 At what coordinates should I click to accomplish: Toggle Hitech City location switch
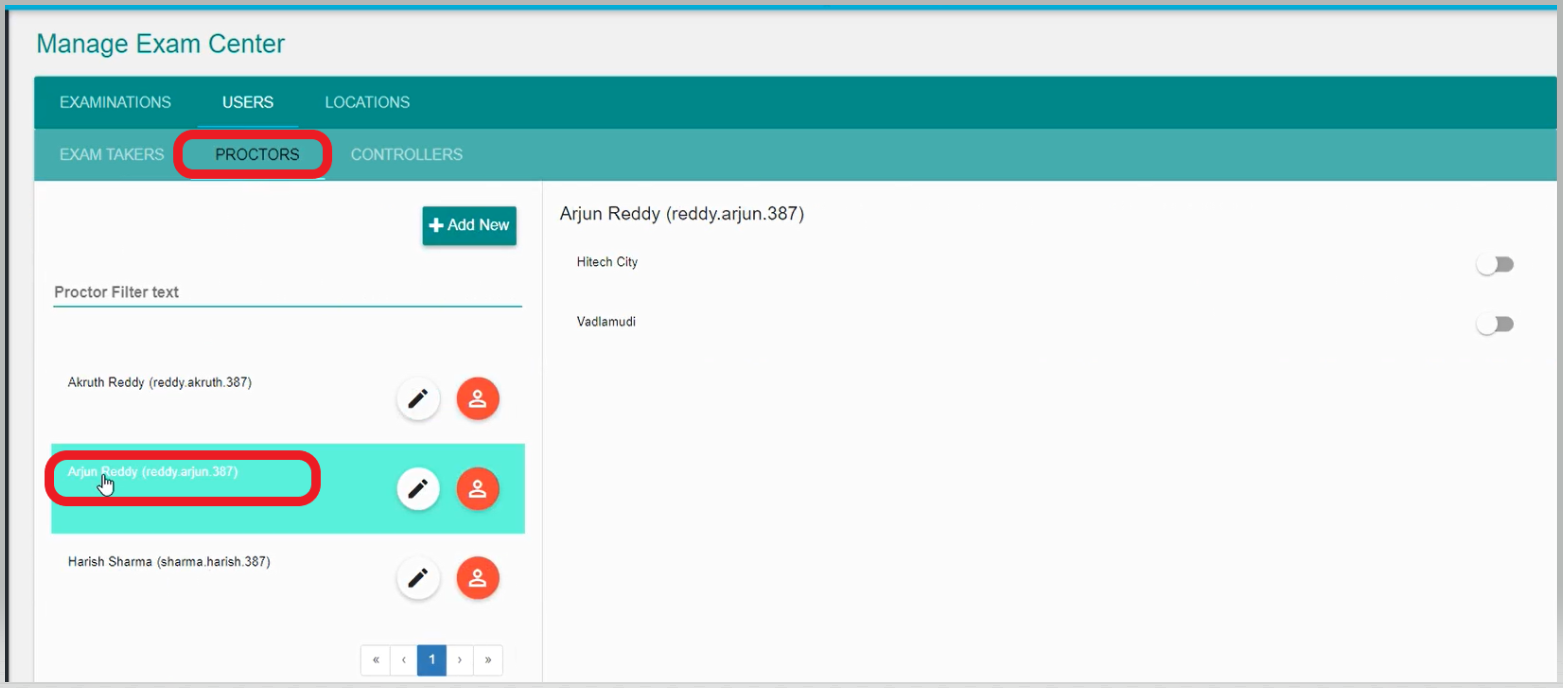1495,264
